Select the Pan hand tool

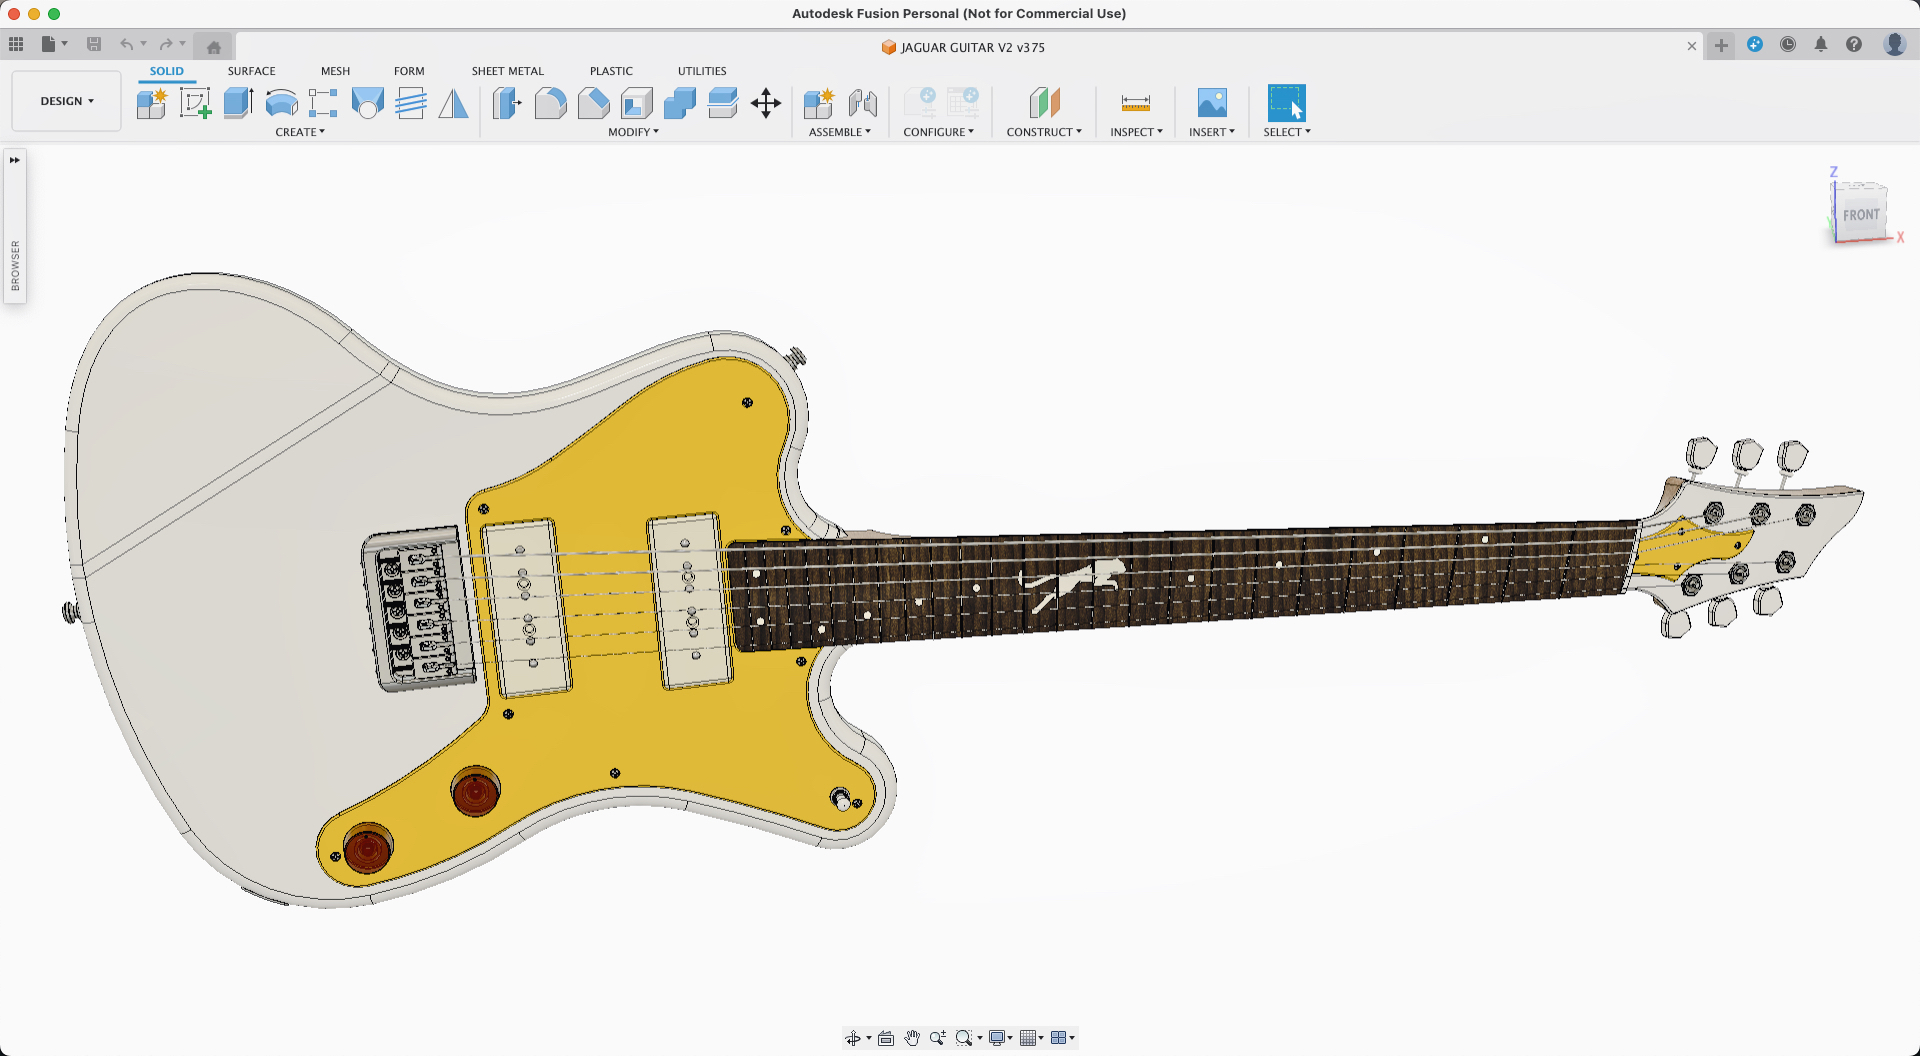(x=912, y=1038)
